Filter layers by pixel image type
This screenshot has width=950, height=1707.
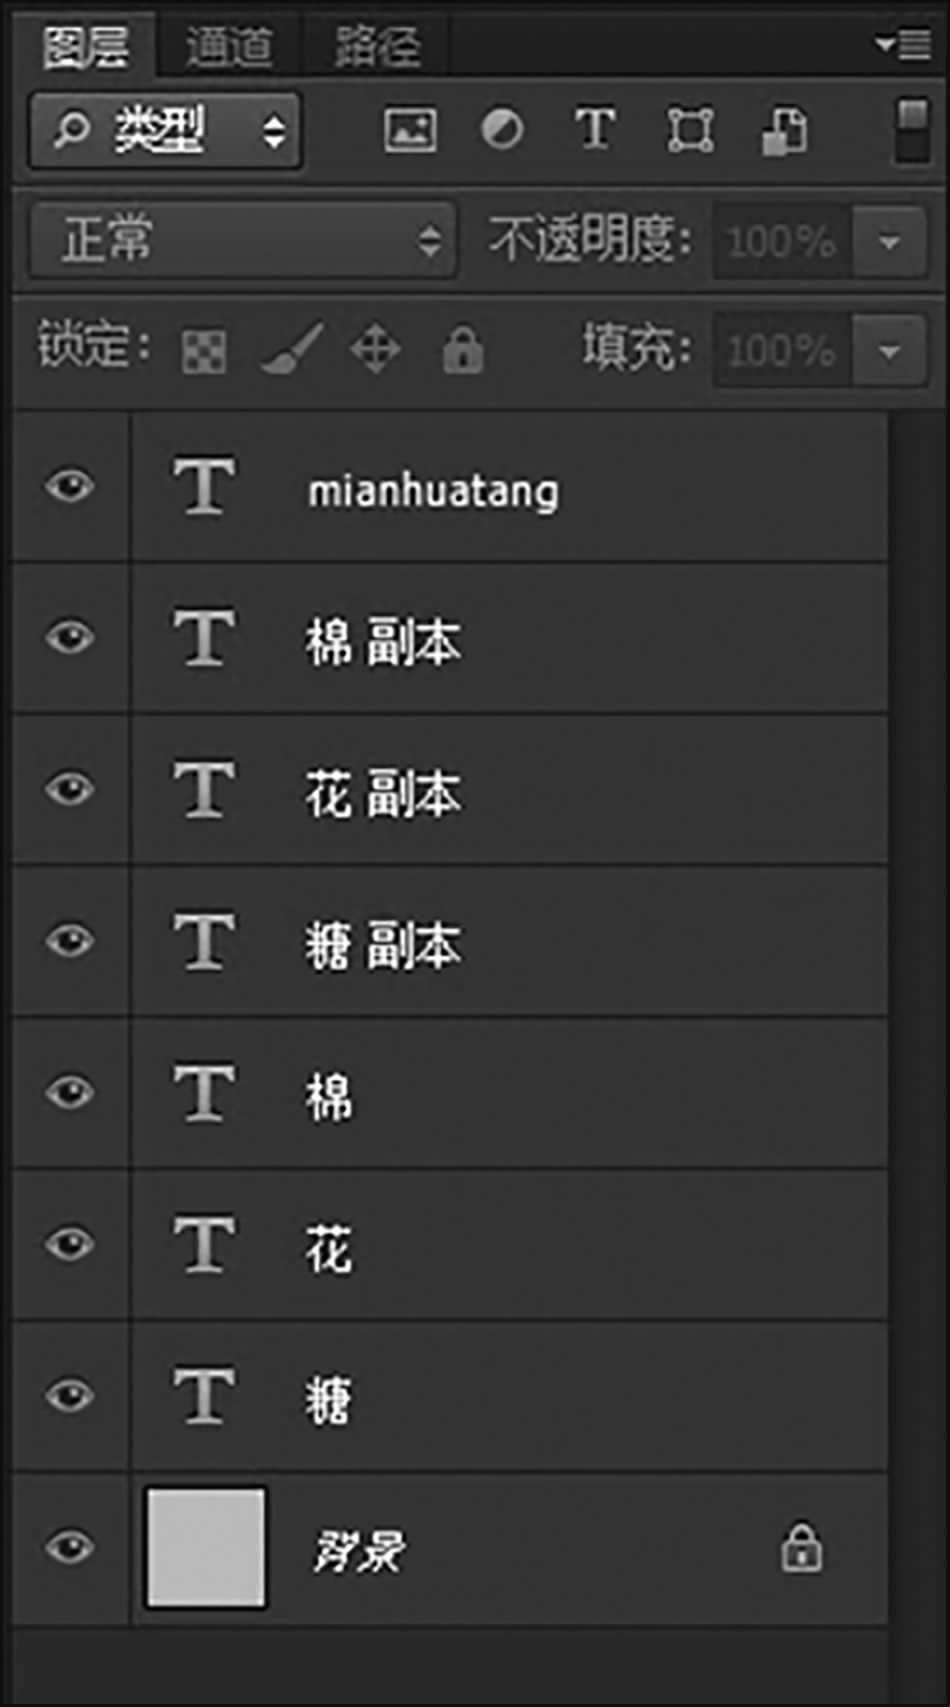pos(410,130)
